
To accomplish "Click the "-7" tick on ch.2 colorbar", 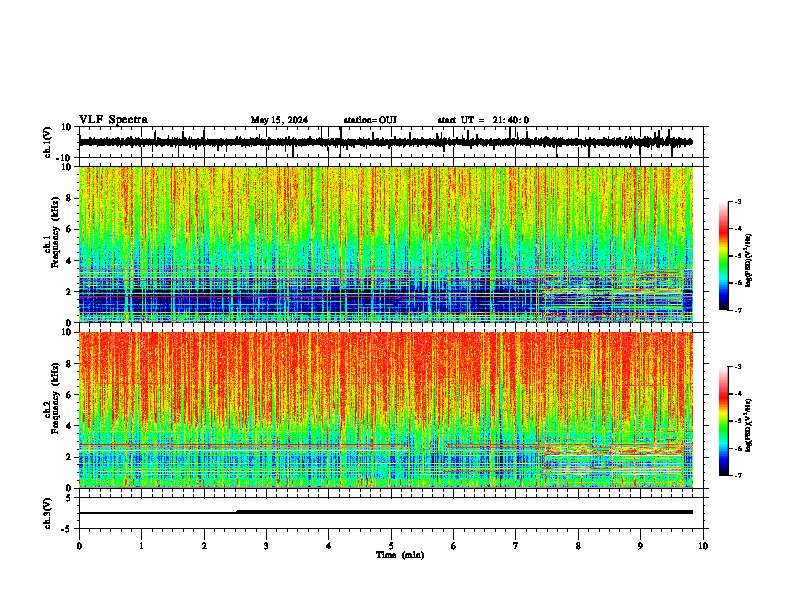I will pyautogui.click(x=737, y=475).
